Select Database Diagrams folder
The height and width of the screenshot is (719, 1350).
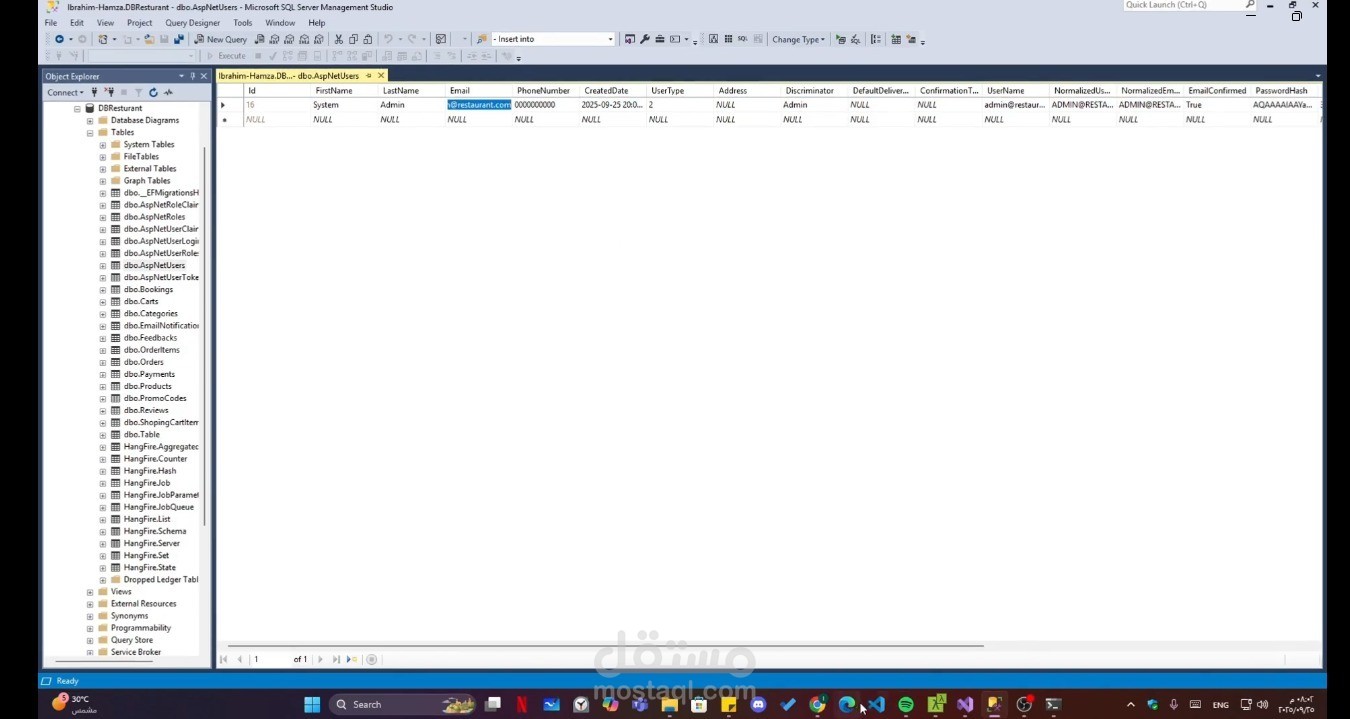pyautogui.click(x=145, y=120)
